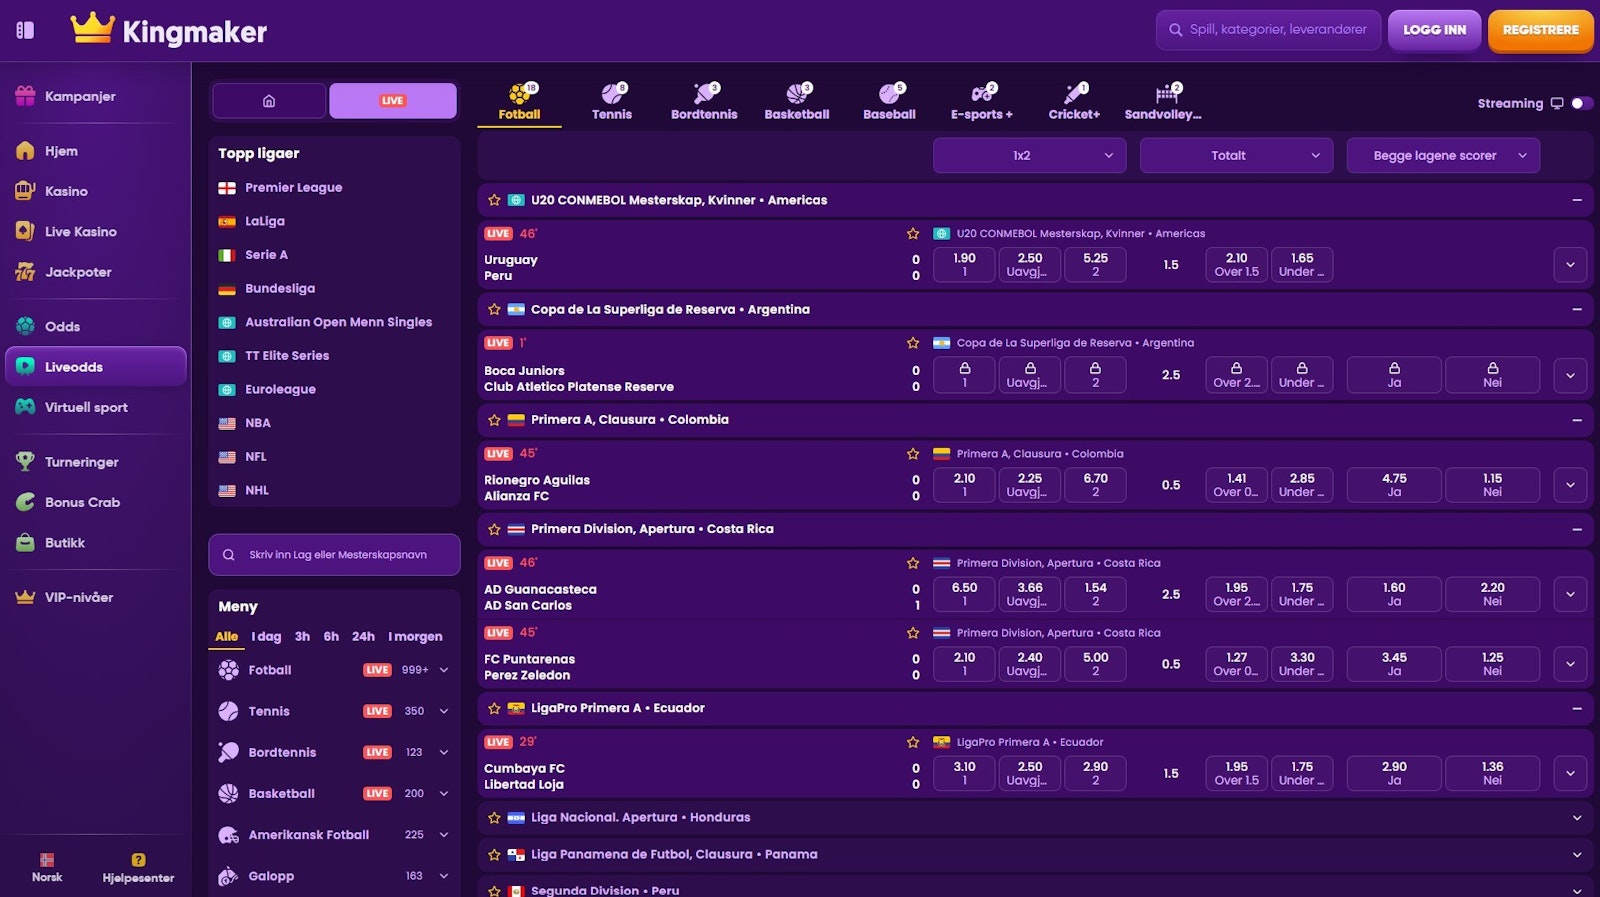The height and width of the screenshot is (897, 1600).
Task: Favorite the Uruguay vs Peru match star
Action: [913, 234]
